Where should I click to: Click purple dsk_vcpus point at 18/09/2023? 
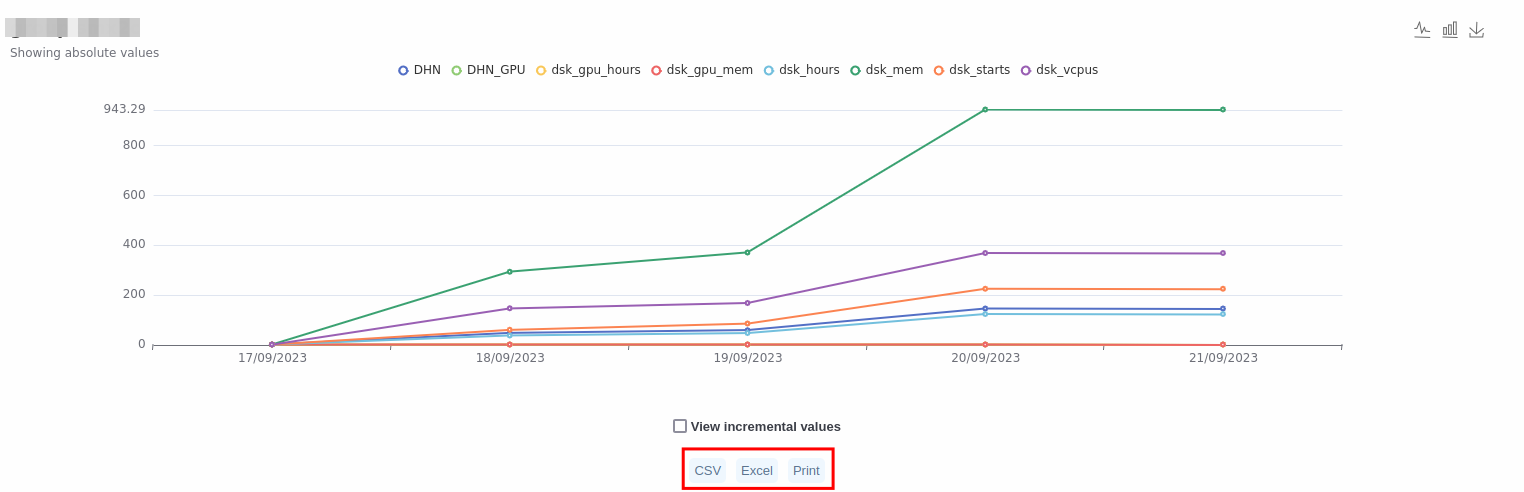pos(509,308)
